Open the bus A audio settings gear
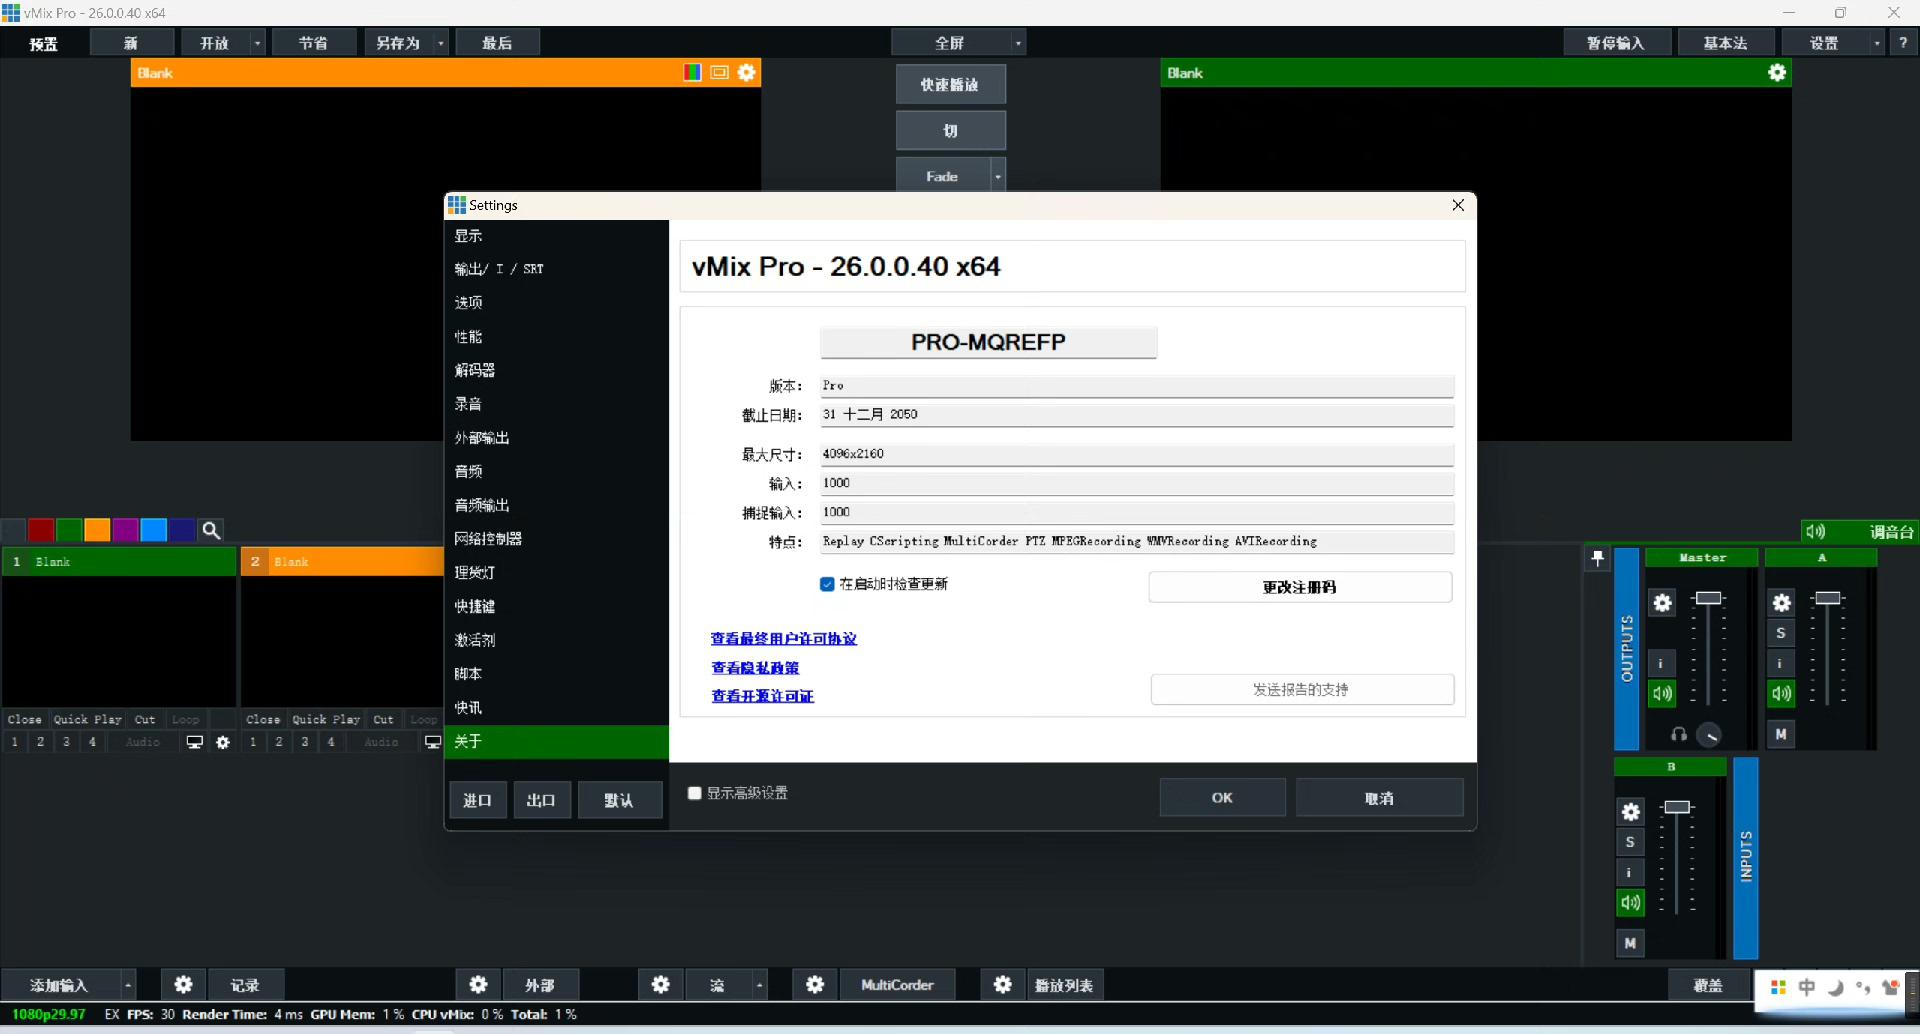Screen dimensions: 1920x1034 point(1781,603)
